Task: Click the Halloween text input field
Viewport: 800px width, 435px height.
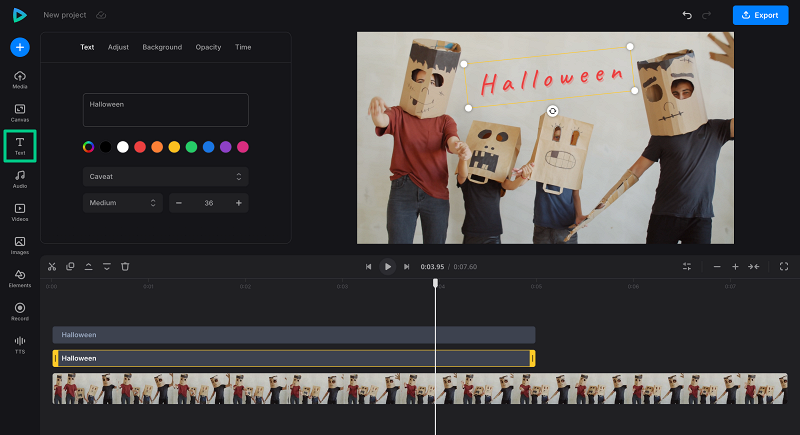Action: pos(166,110)
